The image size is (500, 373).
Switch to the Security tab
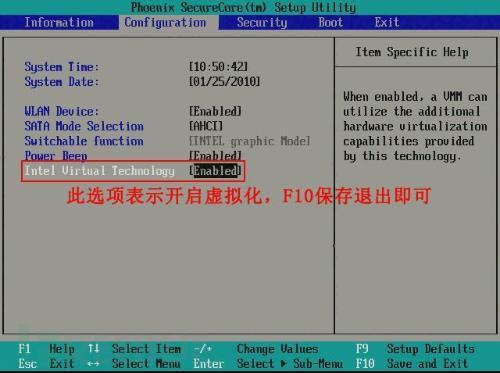[262, 23]
